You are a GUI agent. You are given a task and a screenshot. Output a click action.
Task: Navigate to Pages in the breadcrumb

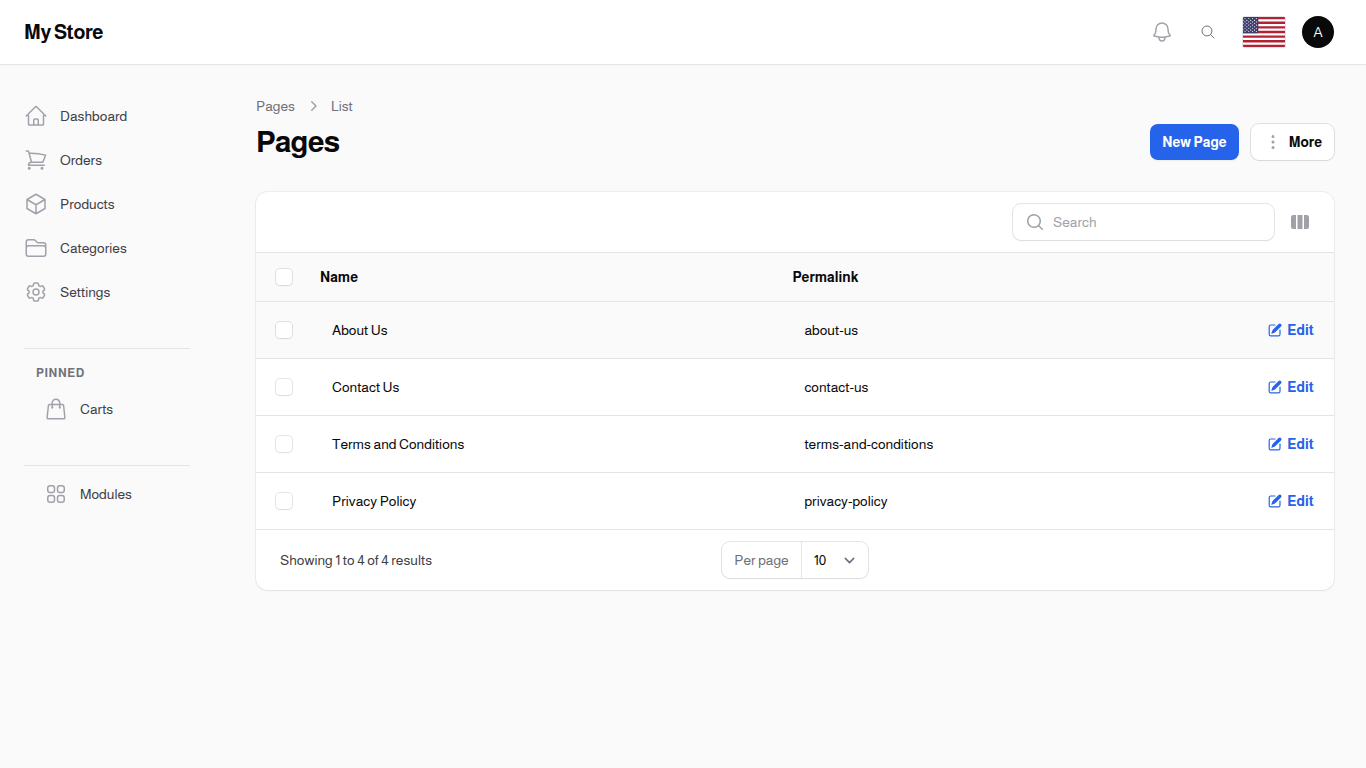(x=275, y=106)
